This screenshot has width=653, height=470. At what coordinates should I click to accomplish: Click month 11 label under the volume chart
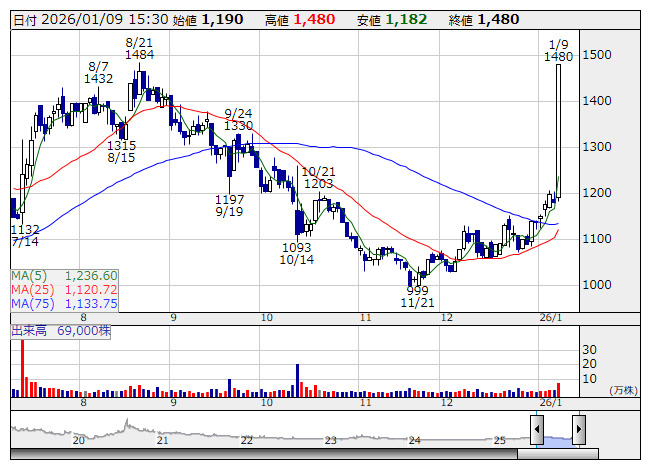[x=365, y=403]
